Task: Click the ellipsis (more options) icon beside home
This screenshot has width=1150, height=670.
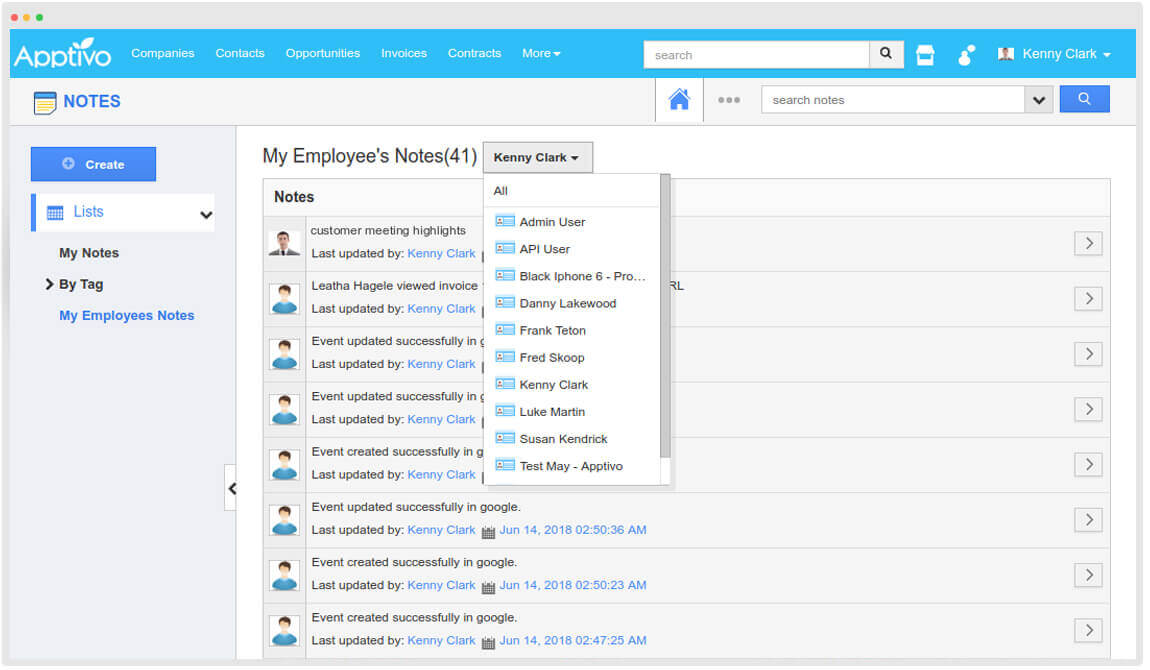Action: (730, 100)
